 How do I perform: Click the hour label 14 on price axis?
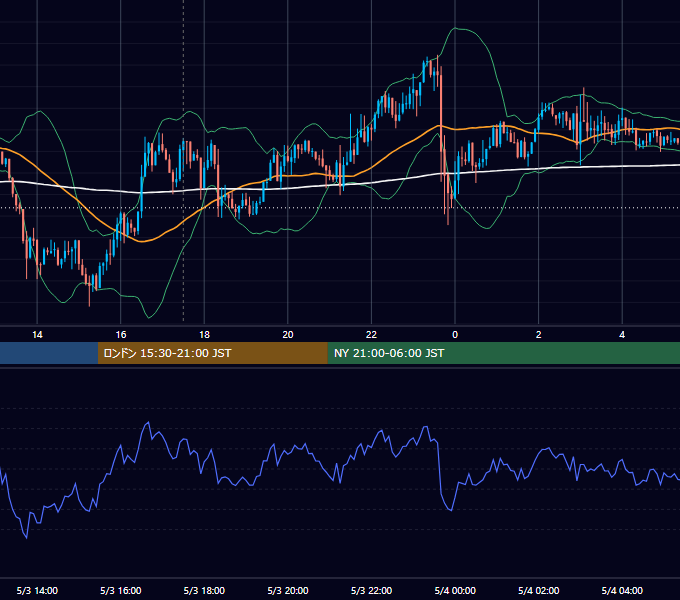click(37, 335)
